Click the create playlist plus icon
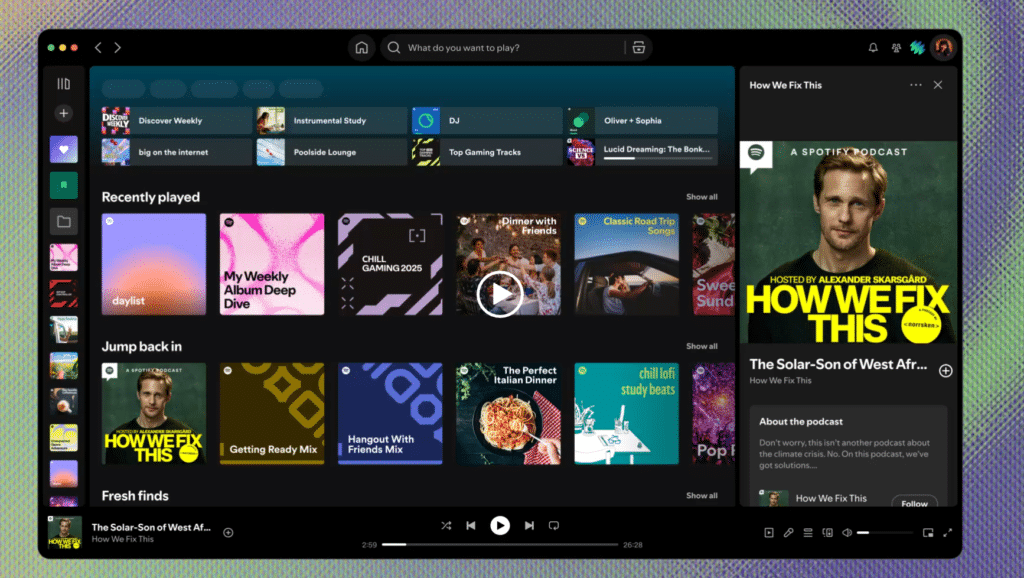The height and width of the screenshot is (578, 1024). point(63,113)
